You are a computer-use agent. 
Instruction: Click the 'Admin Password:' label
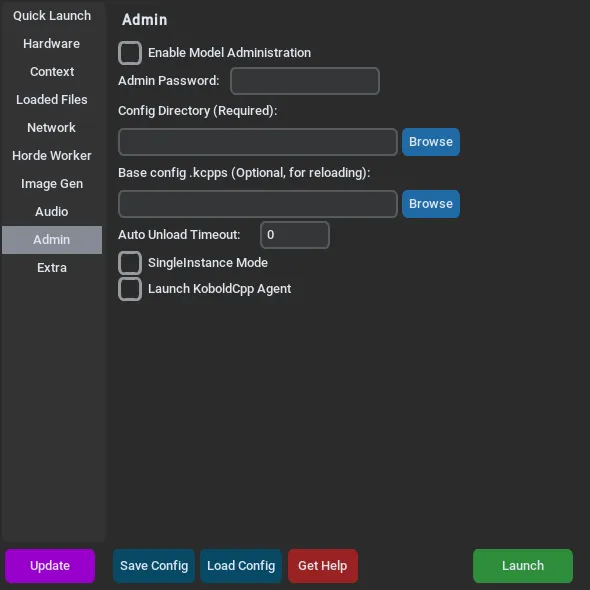pyautogui.click(x=169, y=81)
